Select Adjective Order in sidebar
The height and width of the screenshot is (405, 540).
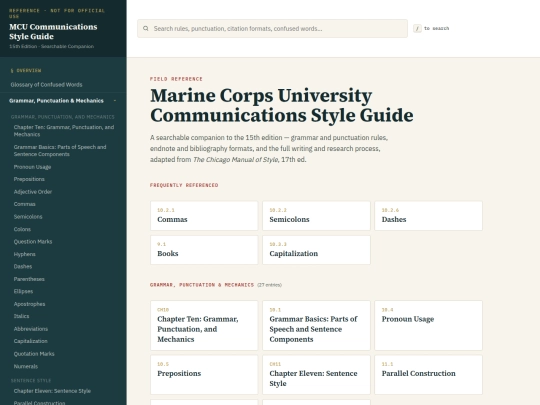tap(33, 192)
